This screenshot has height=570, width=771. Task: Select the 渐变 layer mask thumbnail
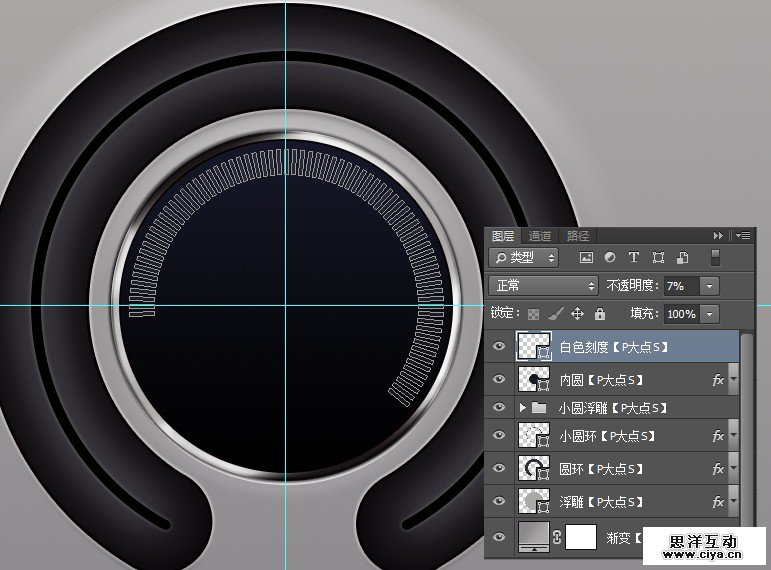pyautogui.click(x=581, y=537)
